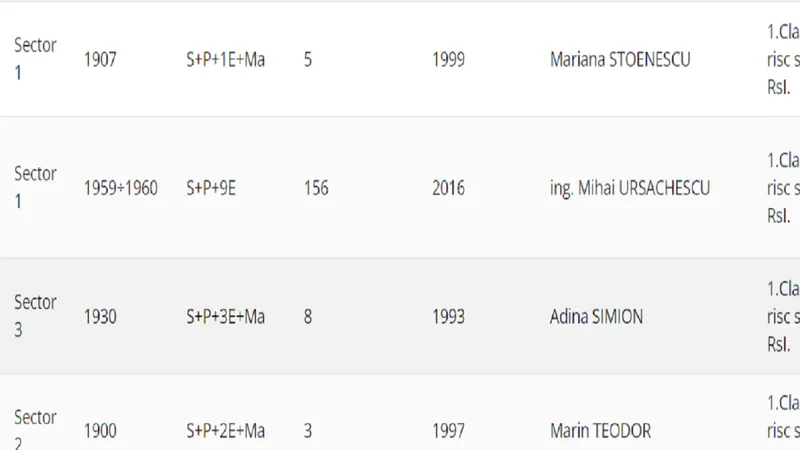800x450 pixels.
Task: Click the S+P+9E height regime cell
Action: (x=211, y=188)
